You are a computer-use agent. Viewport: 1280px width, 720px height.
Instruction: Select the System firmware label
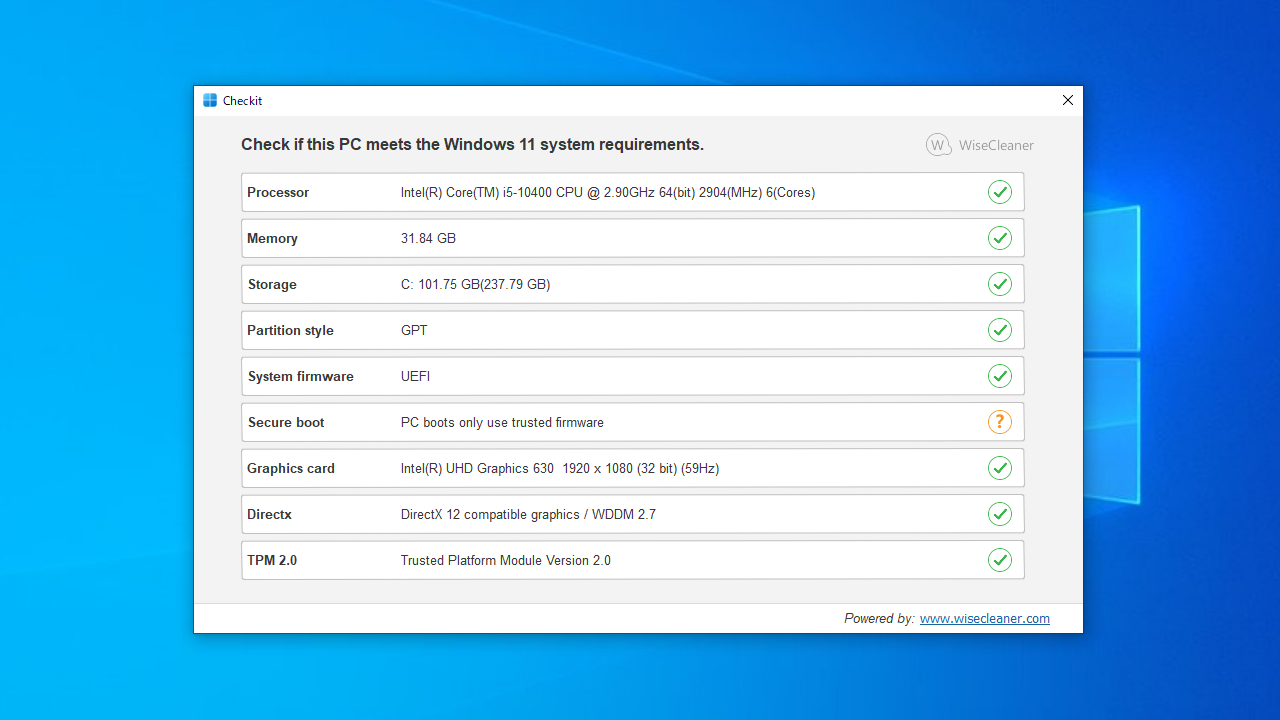click(301, 376)
